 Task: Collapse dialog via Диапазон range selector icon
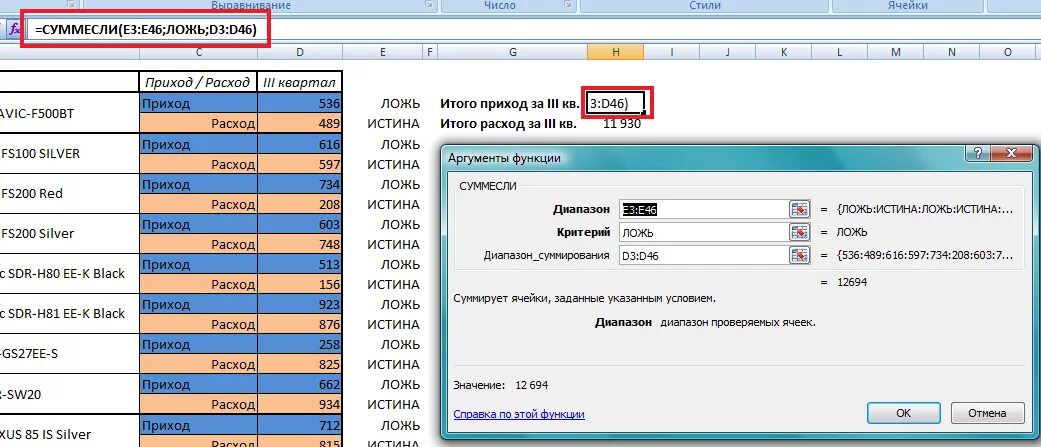coord(800,209)
